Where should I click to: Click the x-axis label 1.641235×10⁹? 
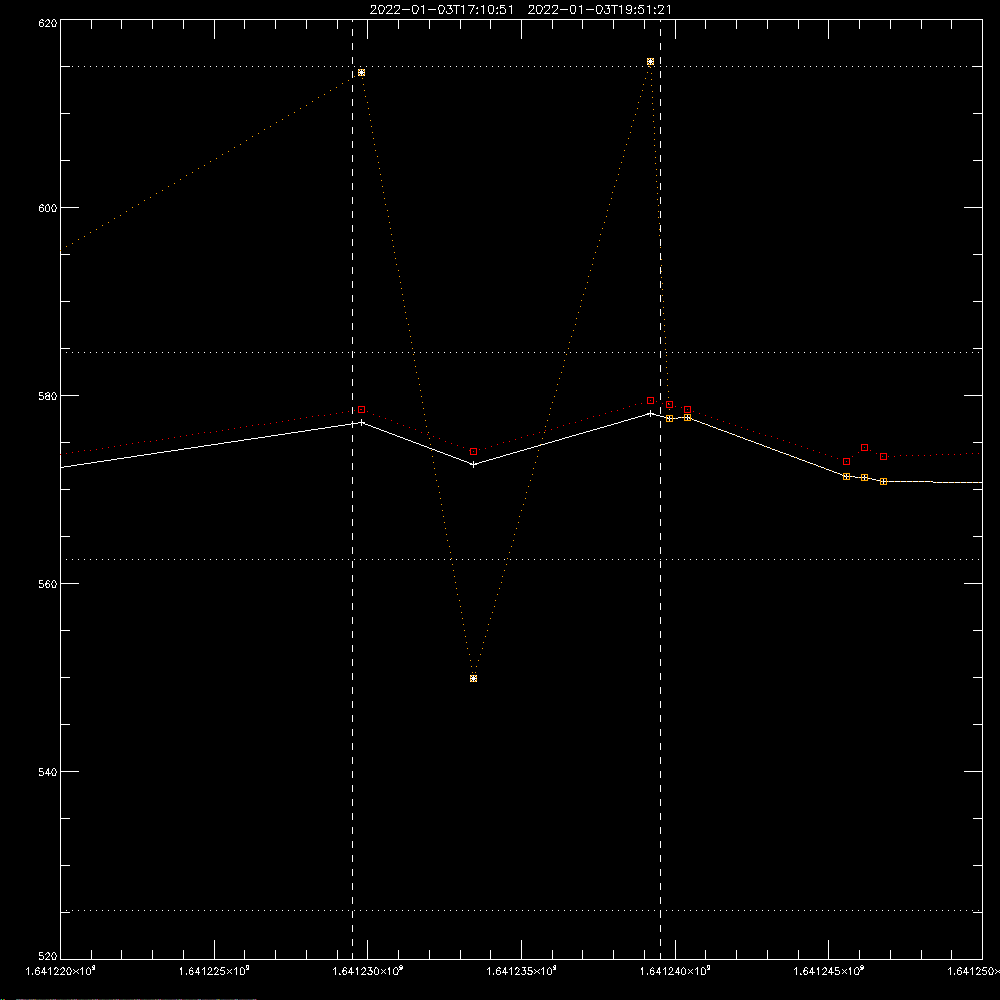click(x=521, y=971)
